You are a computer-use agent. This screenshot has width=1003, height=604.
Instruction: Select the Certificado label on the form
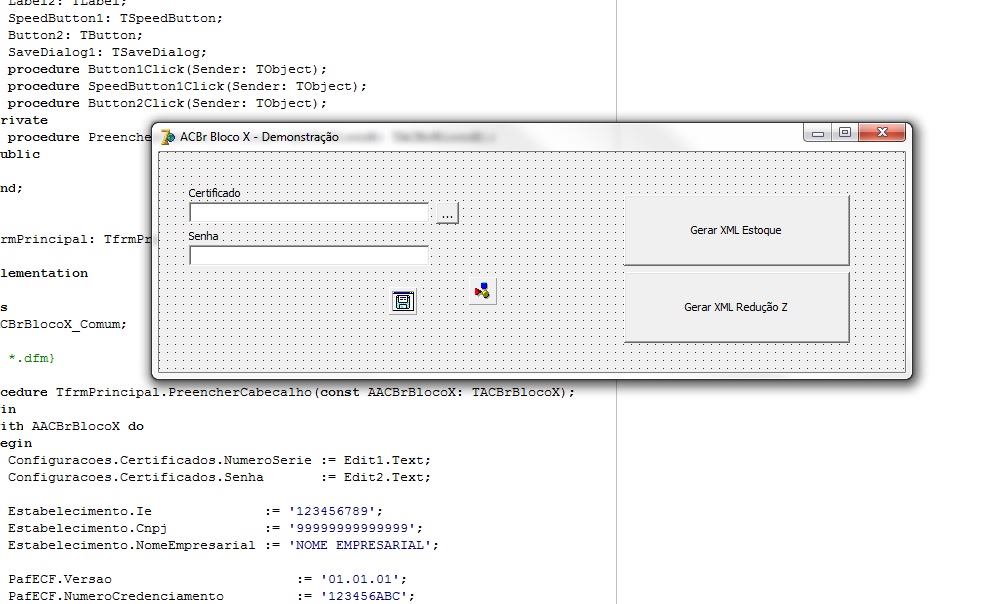[x=214, y=193]
